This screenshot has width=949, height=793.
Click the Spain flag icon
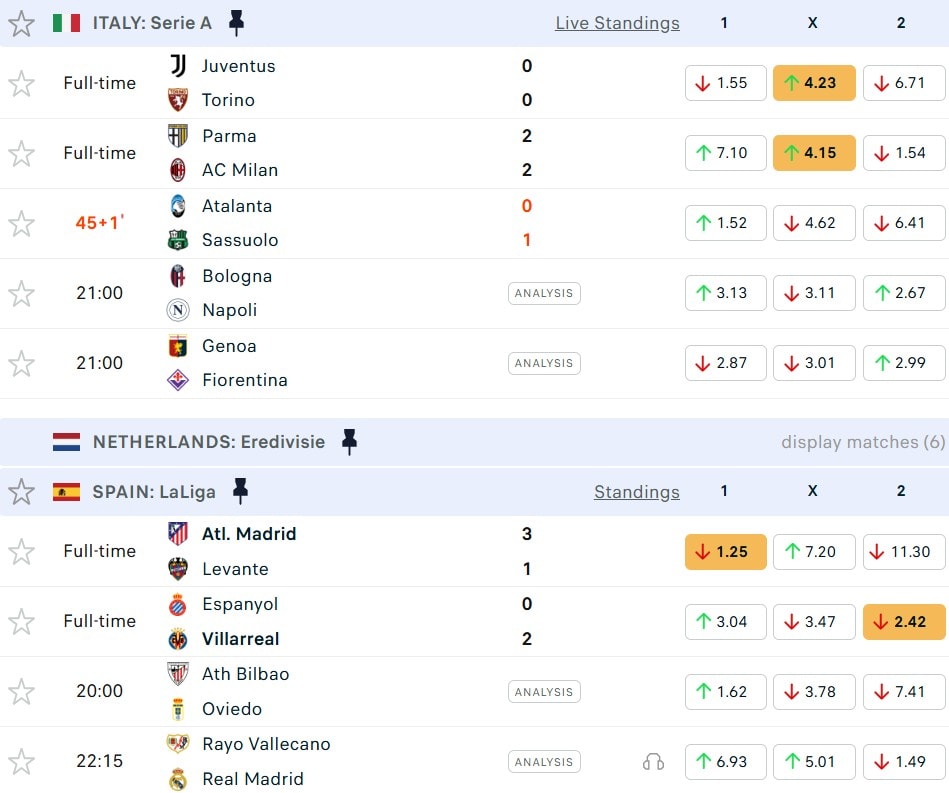66,491
